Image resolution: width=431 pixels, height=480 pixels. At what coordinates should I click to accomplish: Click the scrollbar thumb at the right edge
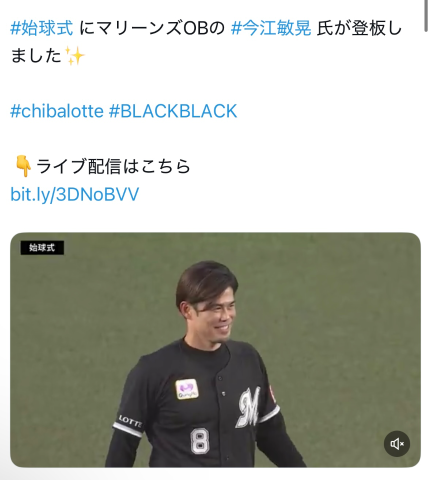(x=425, y=16)
